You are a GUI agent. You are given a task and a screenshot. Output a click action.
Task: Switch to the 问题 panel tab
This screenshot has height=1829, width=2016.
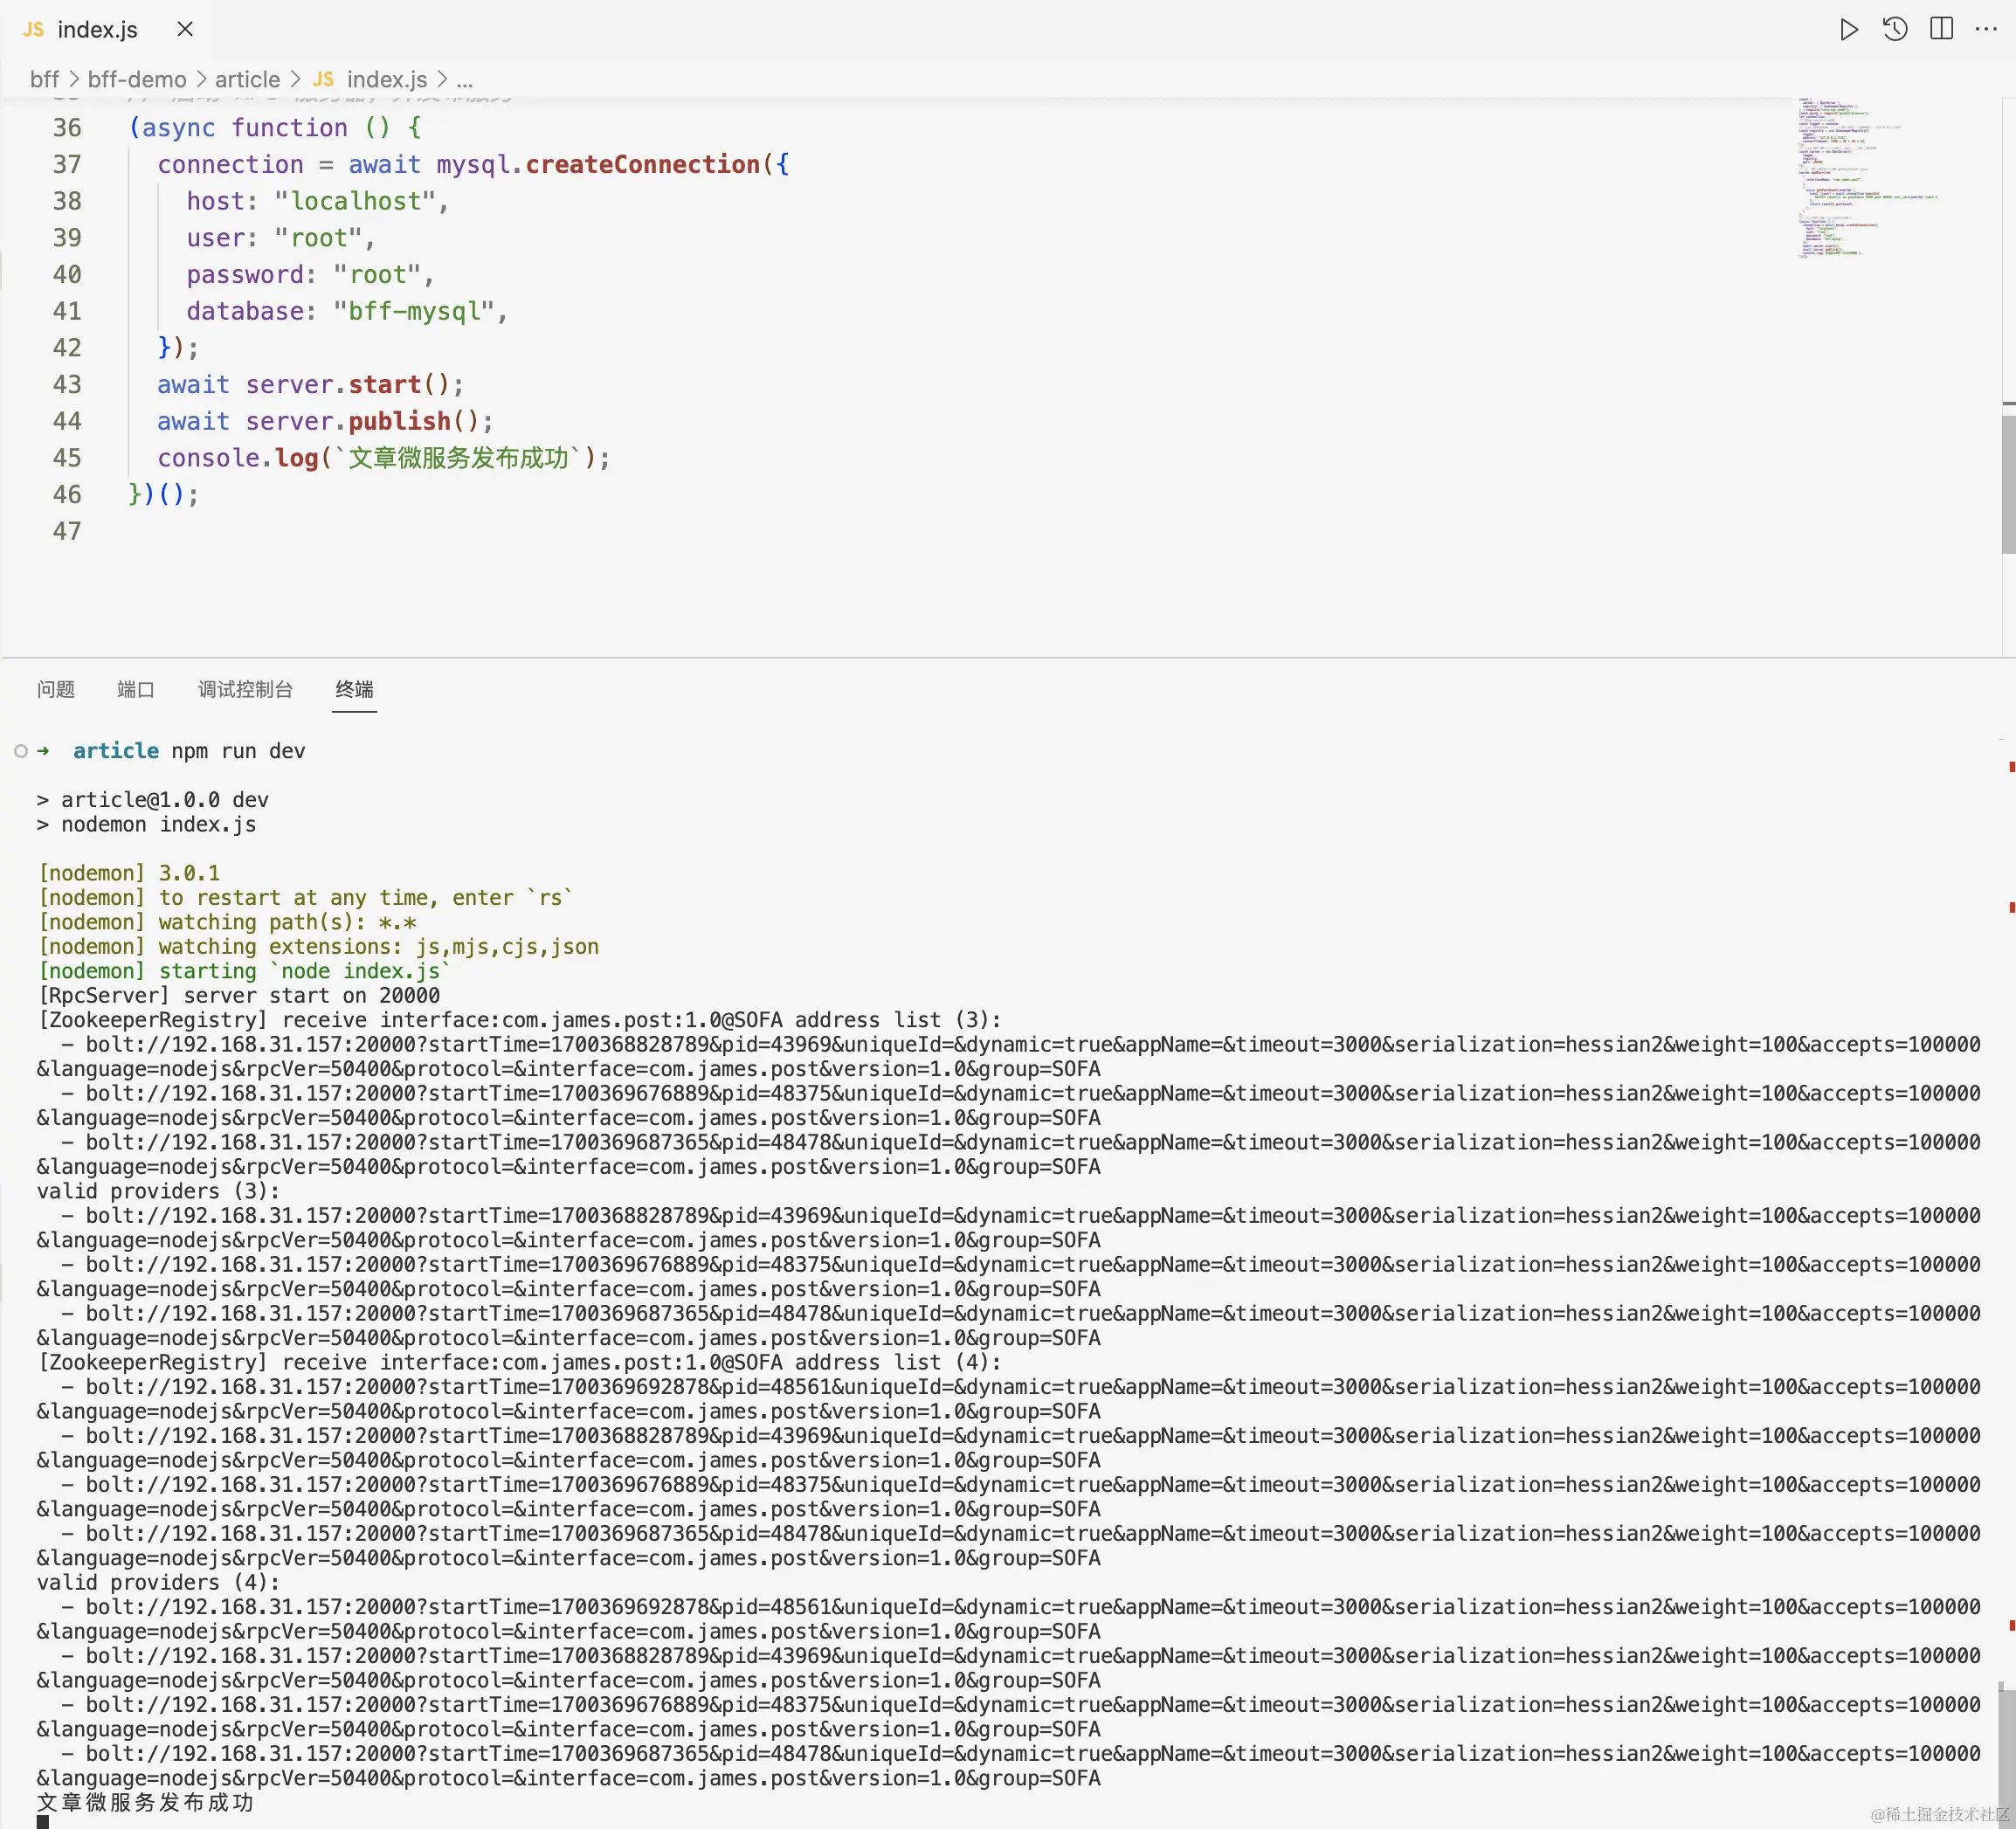click(55, 690)
